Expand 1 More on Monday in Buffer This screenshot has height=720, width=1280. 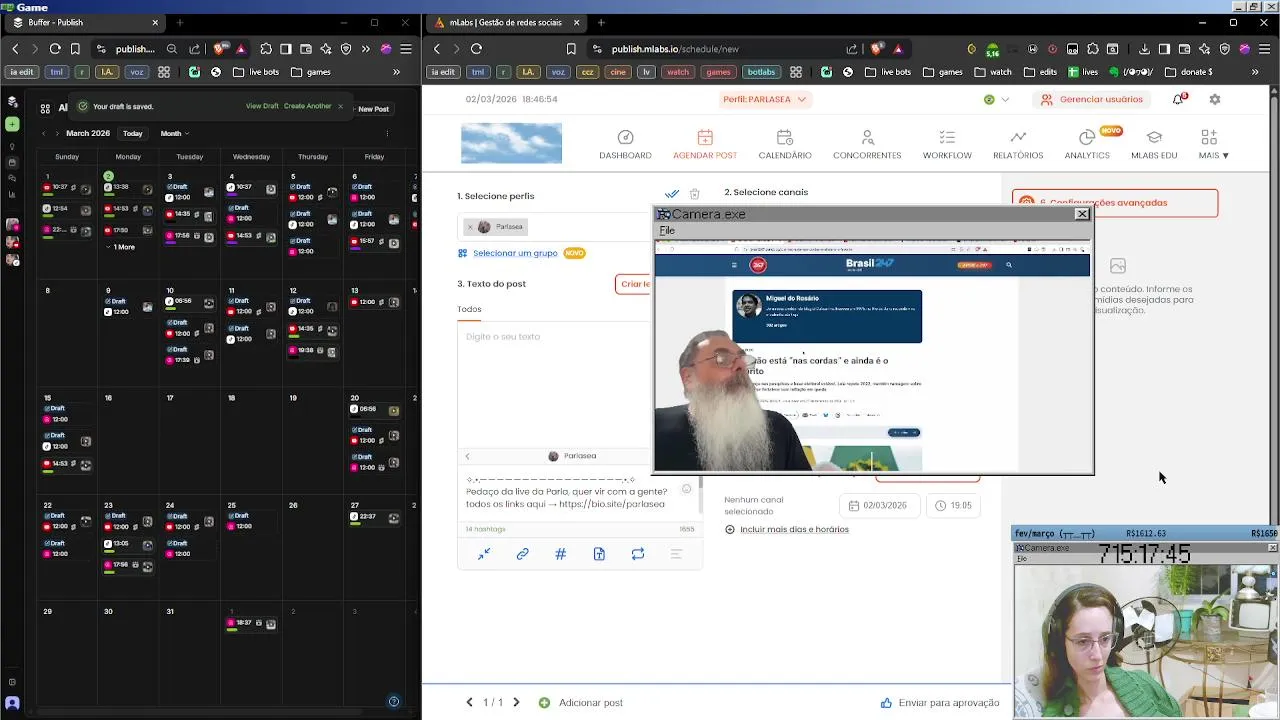coord(120,247)
